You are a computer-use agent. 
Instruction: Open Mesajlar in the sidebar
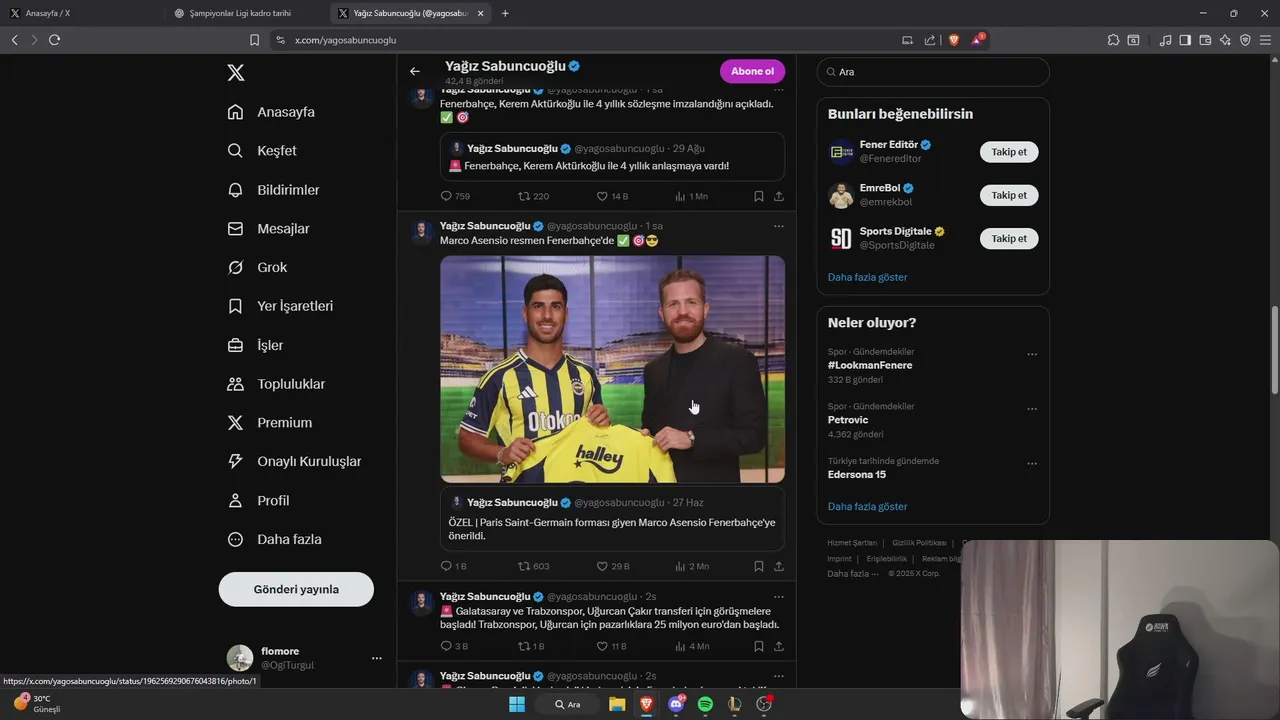(268, 229)
